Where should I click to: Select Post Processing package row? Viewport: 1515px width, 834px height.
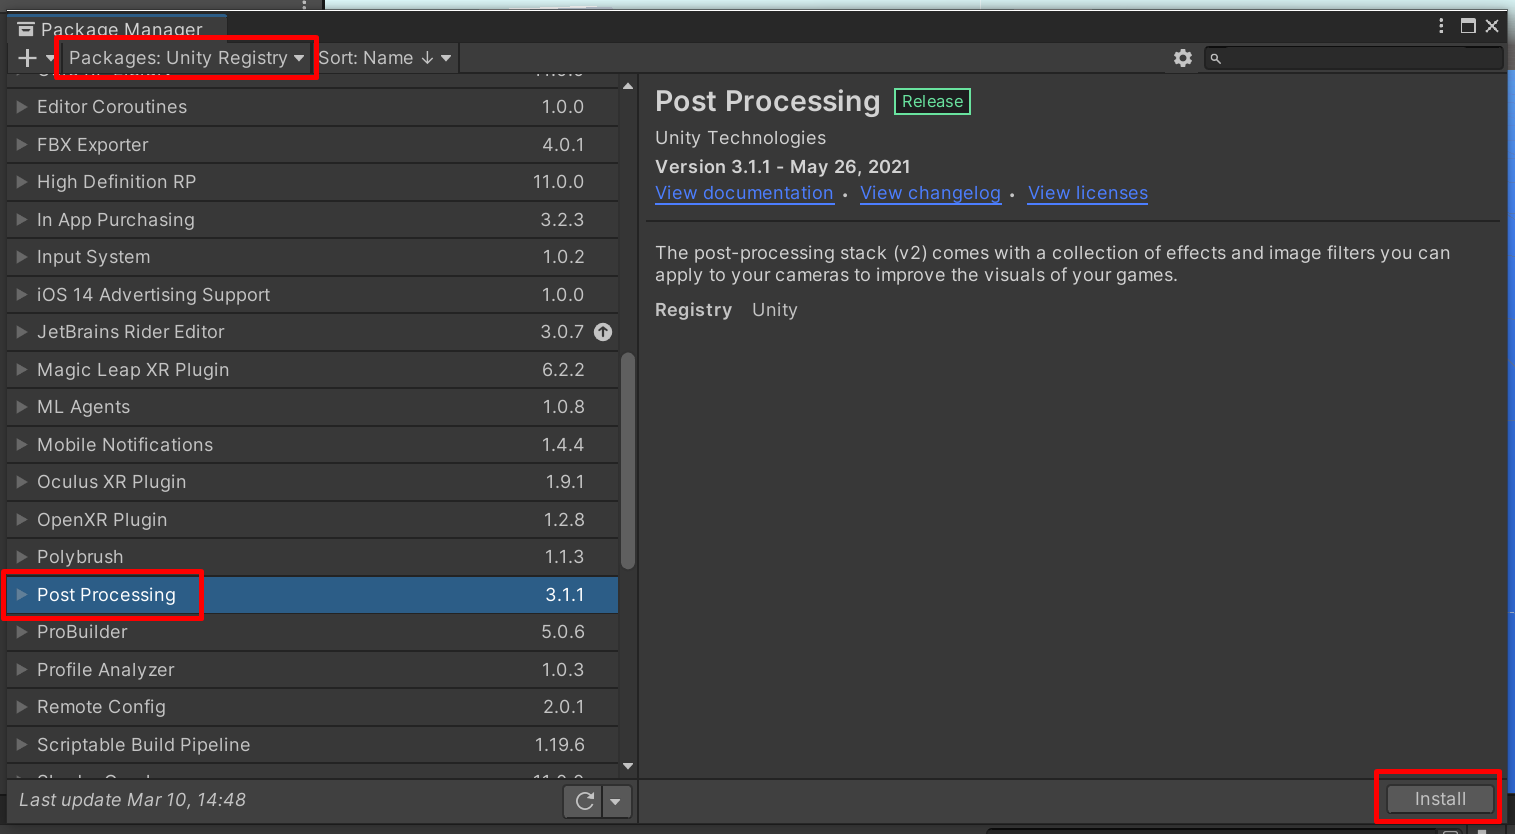click(312, 594)
